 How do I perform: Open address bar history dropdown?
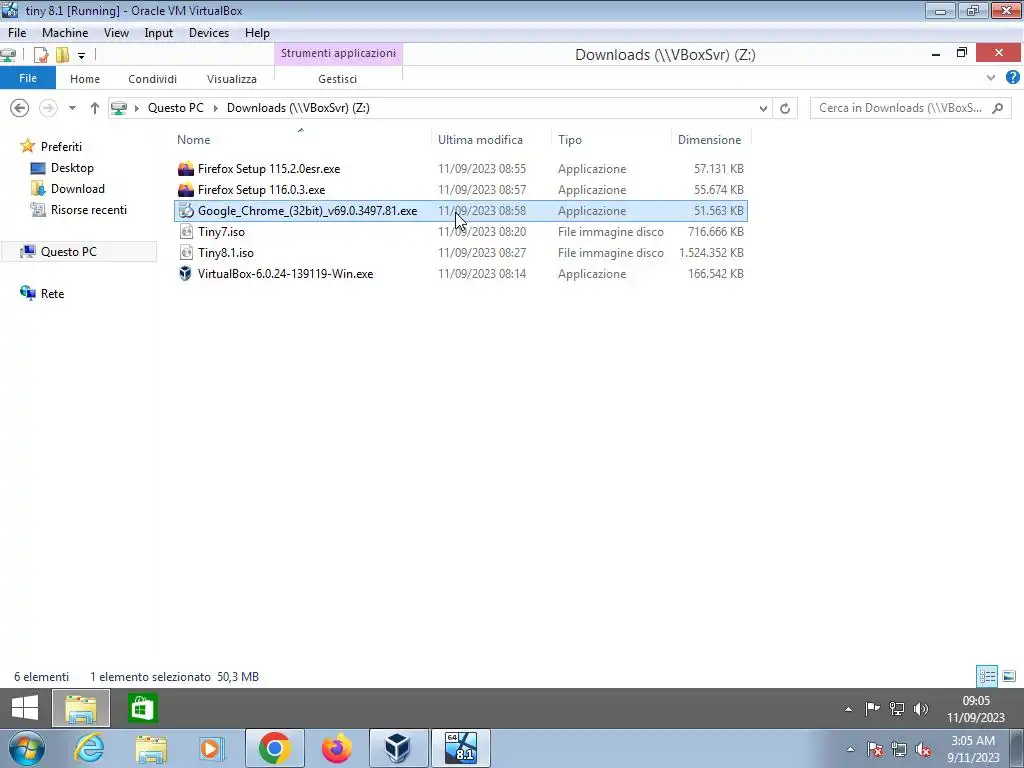[x=763, y=108]
